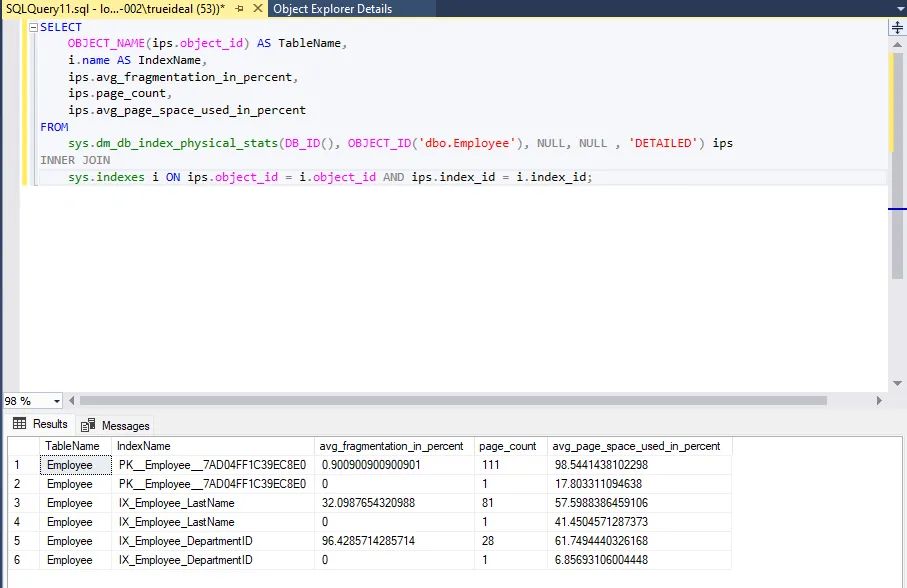Pin the SQLQuery11.sql tab
This screenshot has width=907, height=588.
coord(239,9)
